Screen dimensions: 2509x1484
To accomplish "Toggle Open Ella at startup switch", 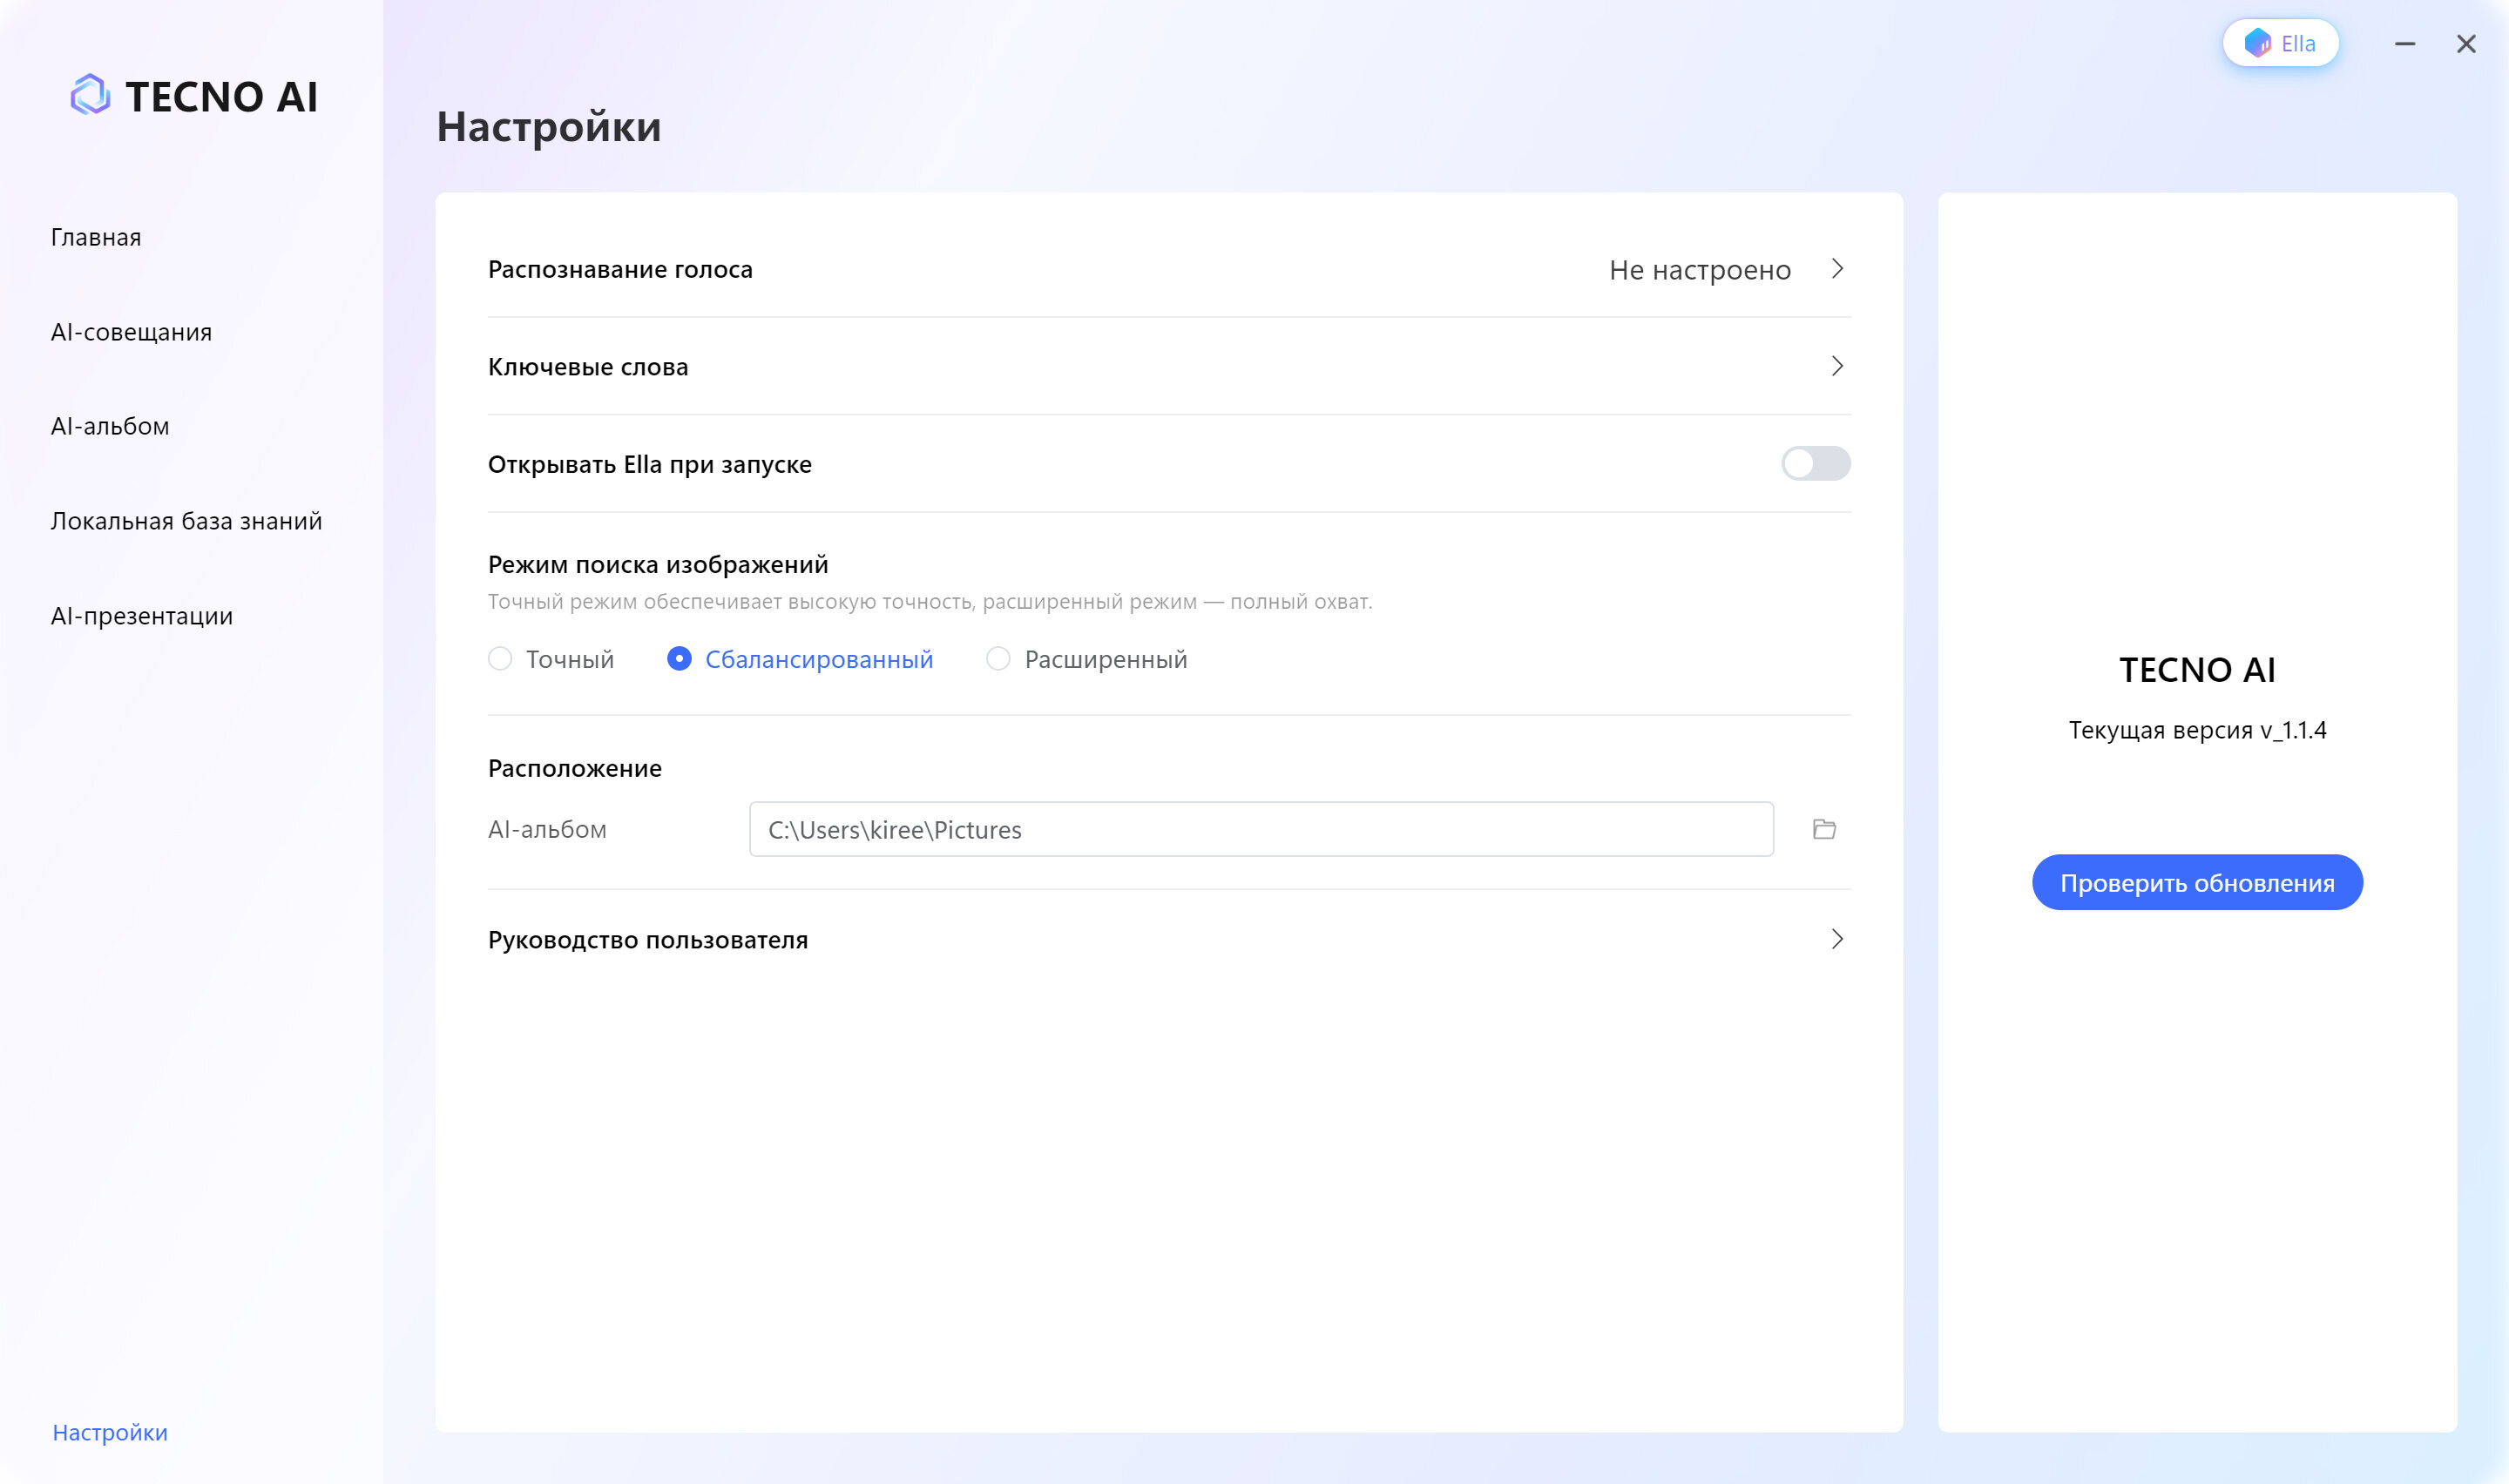I will pos(1815,464).
